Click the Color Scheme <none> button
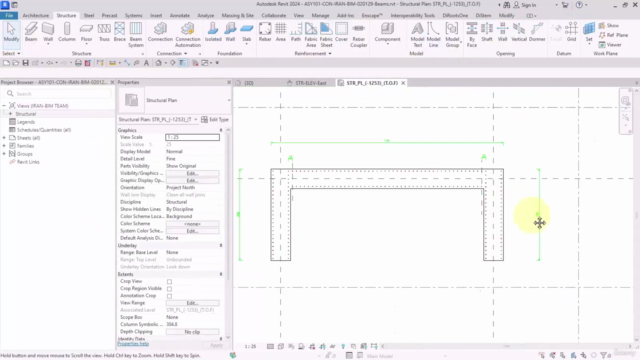 192,224
